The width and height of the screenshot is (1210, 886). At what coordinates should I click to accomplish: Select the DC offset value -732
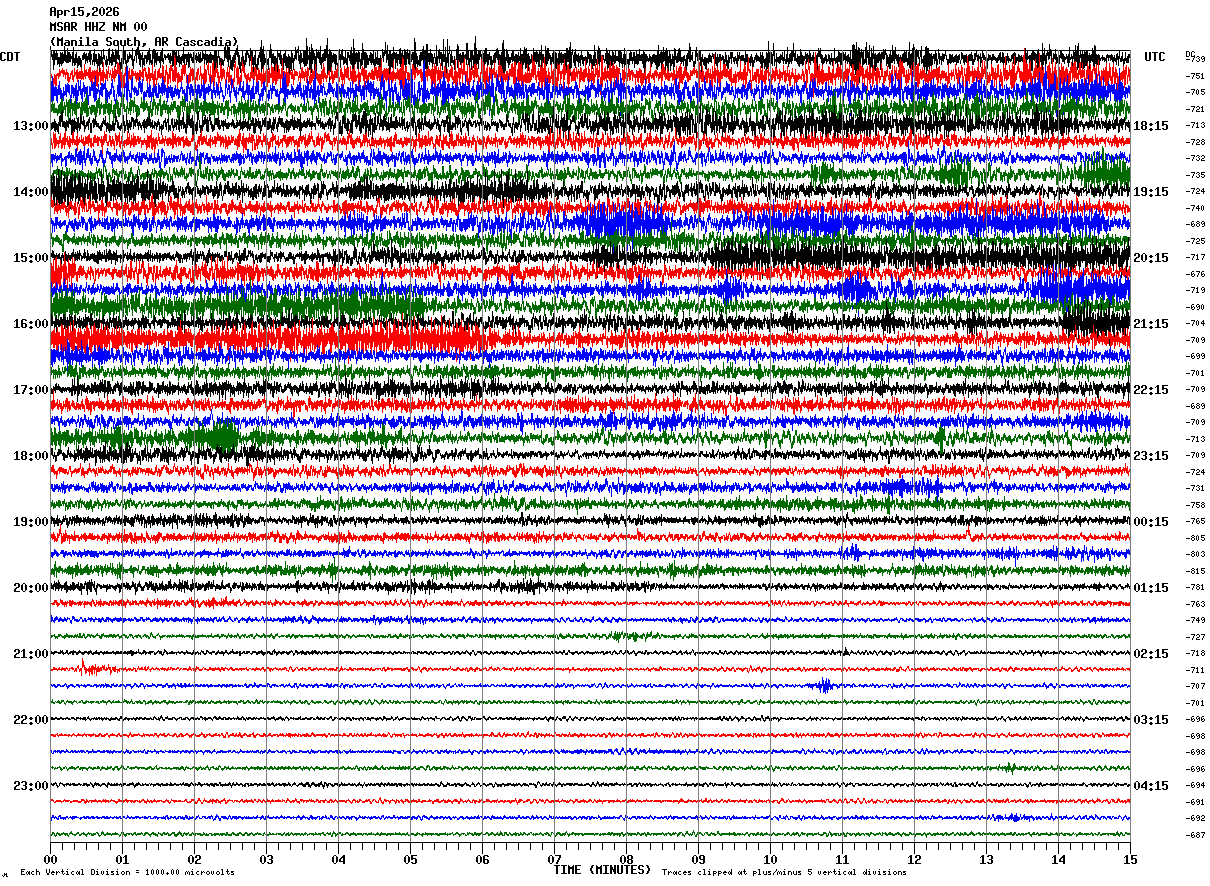click(1195, 158)
